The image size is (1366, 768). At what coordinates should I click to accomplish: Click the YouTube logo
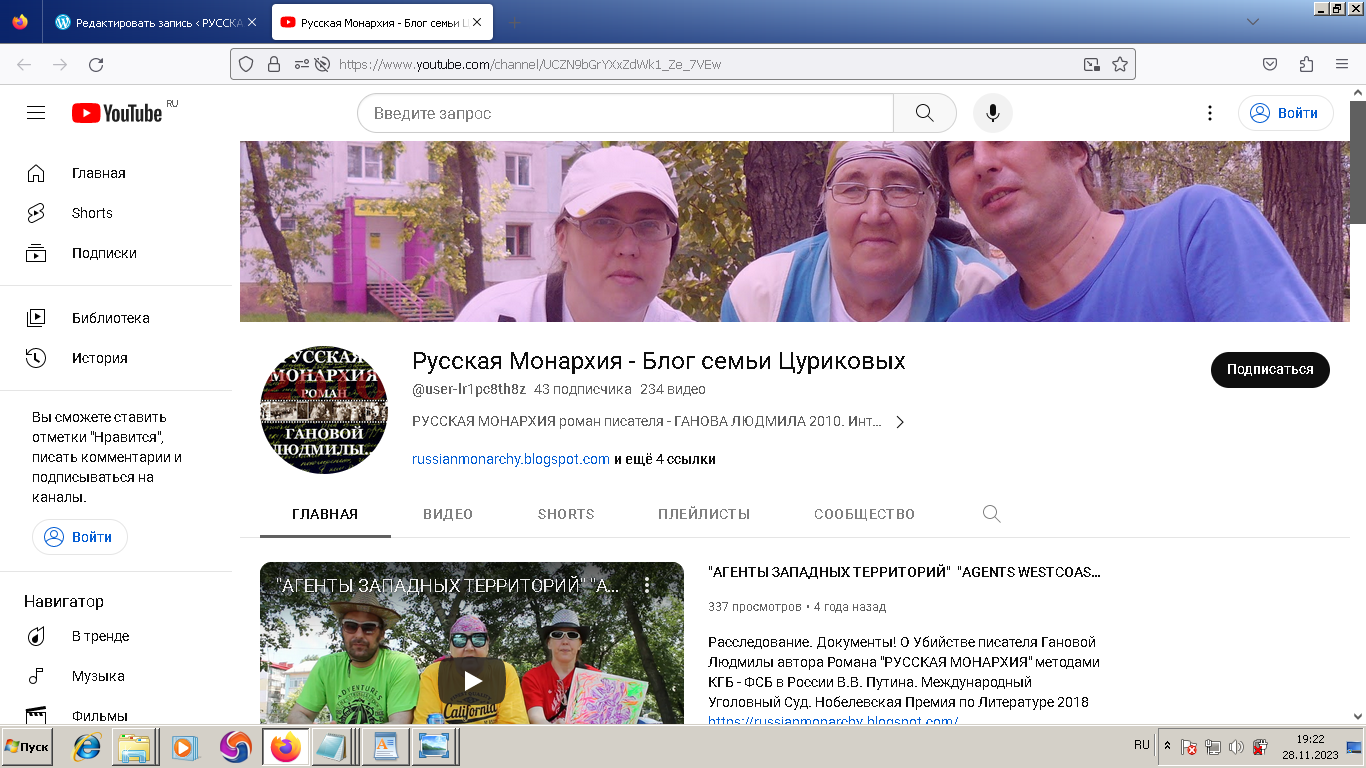pos(117,113)
